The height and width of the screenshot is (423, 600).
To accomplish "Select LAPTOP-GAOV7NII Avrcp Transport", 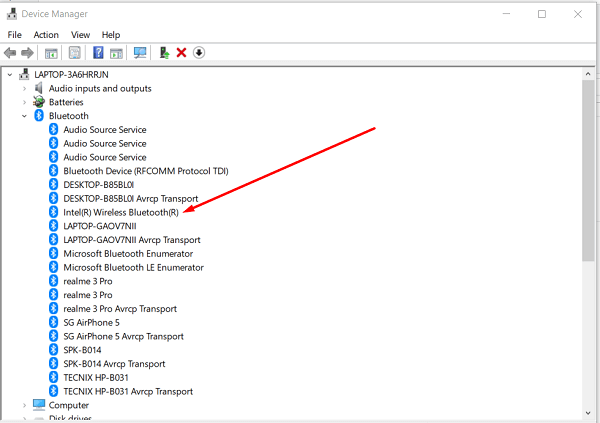I will point(132,240).
